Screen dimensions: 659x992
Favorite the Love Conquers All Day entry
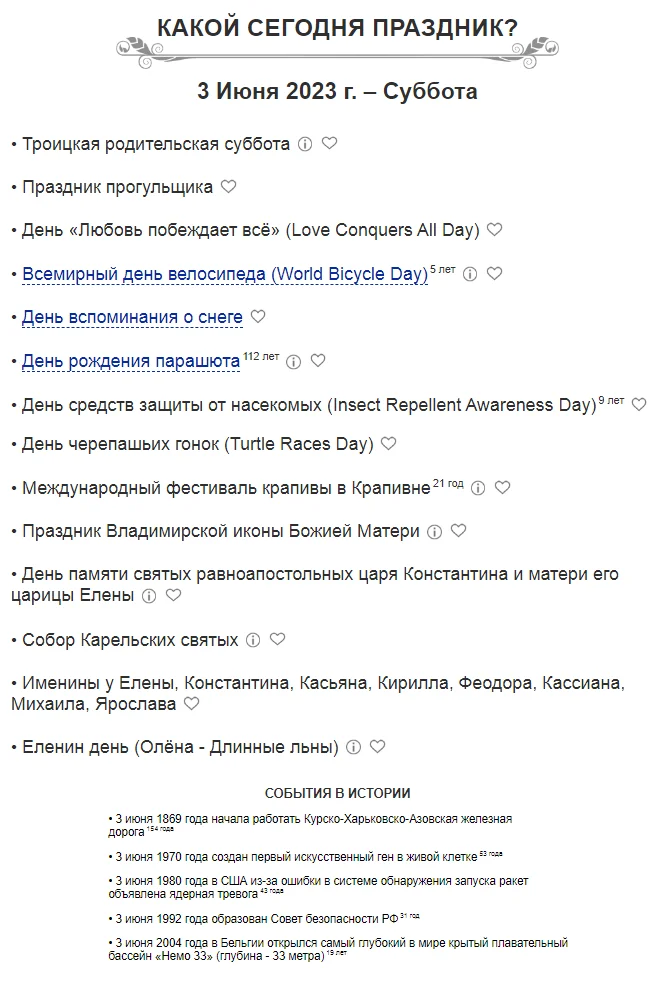coord(494,230)
